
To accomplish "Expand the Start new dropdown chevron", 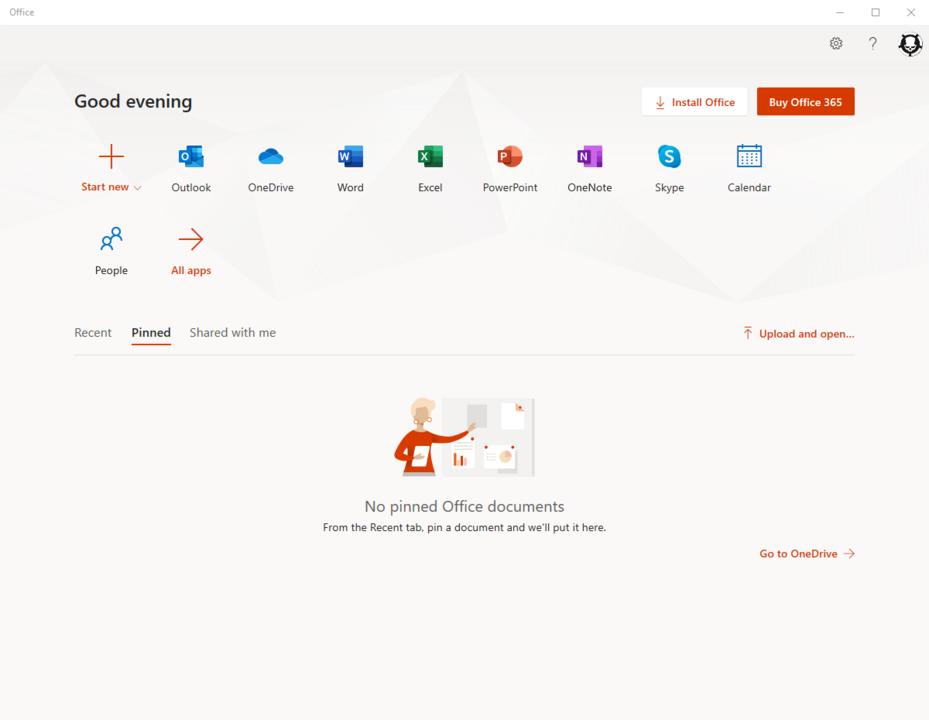I will 137,188.
